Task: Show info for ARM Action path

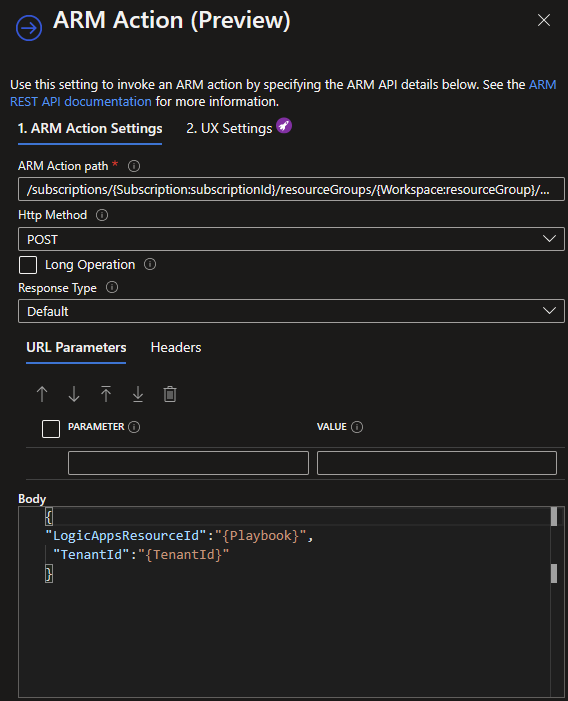Action: (x=134, y=166)
